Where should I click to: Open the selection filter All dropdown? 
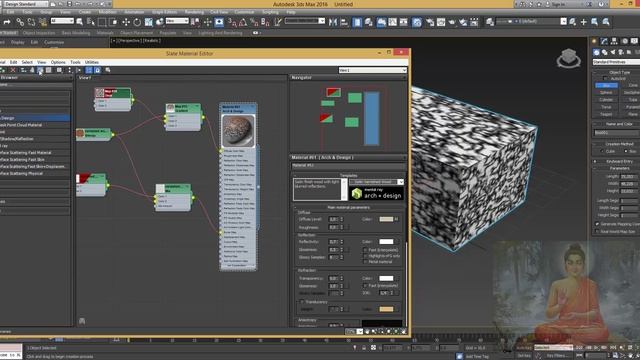(62, 21)
